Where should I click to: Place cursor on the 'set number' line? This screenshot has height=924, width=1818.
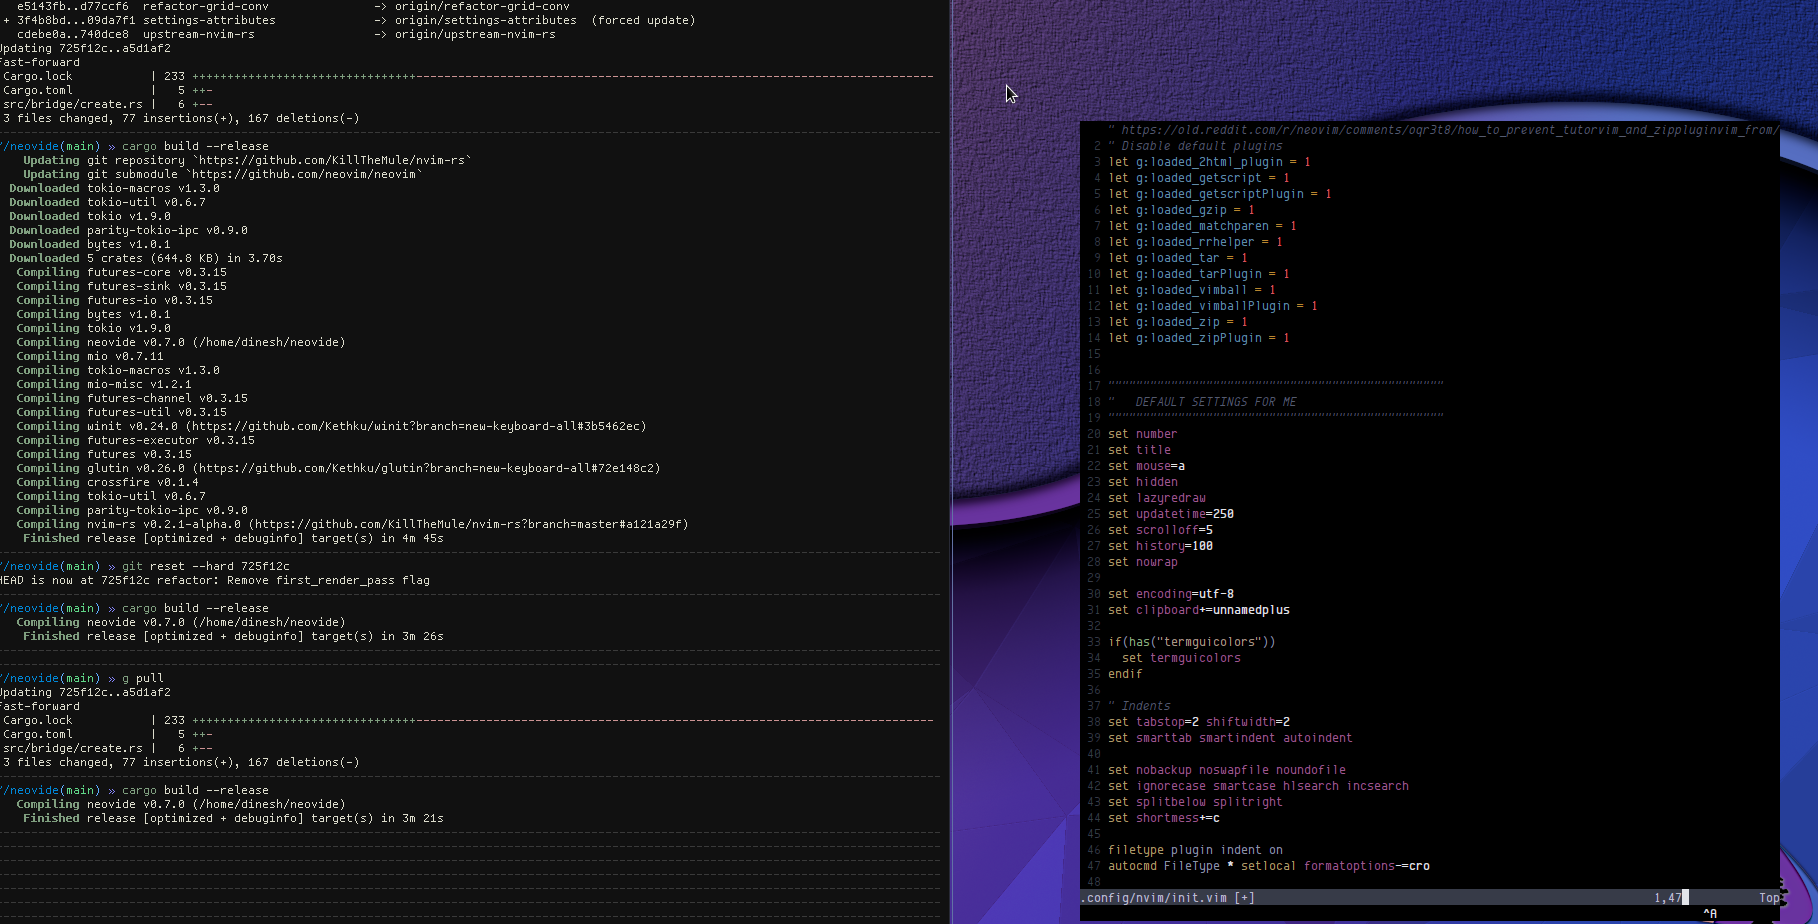tap(1143, 433)
